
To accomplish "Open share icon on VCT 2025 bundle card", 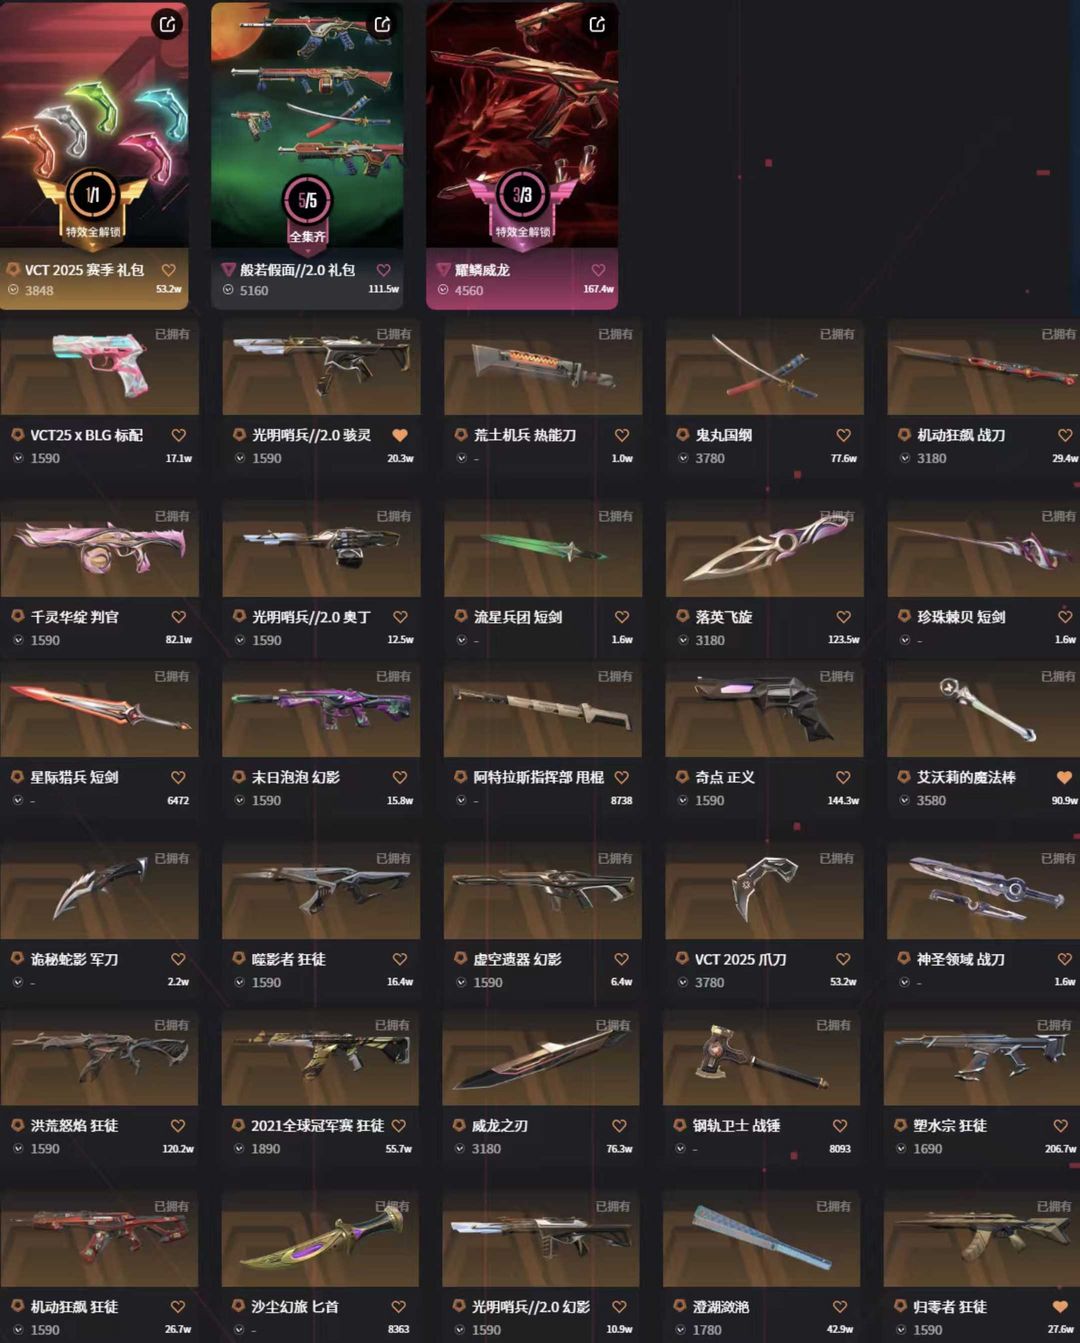I will (x=167, y=24).
